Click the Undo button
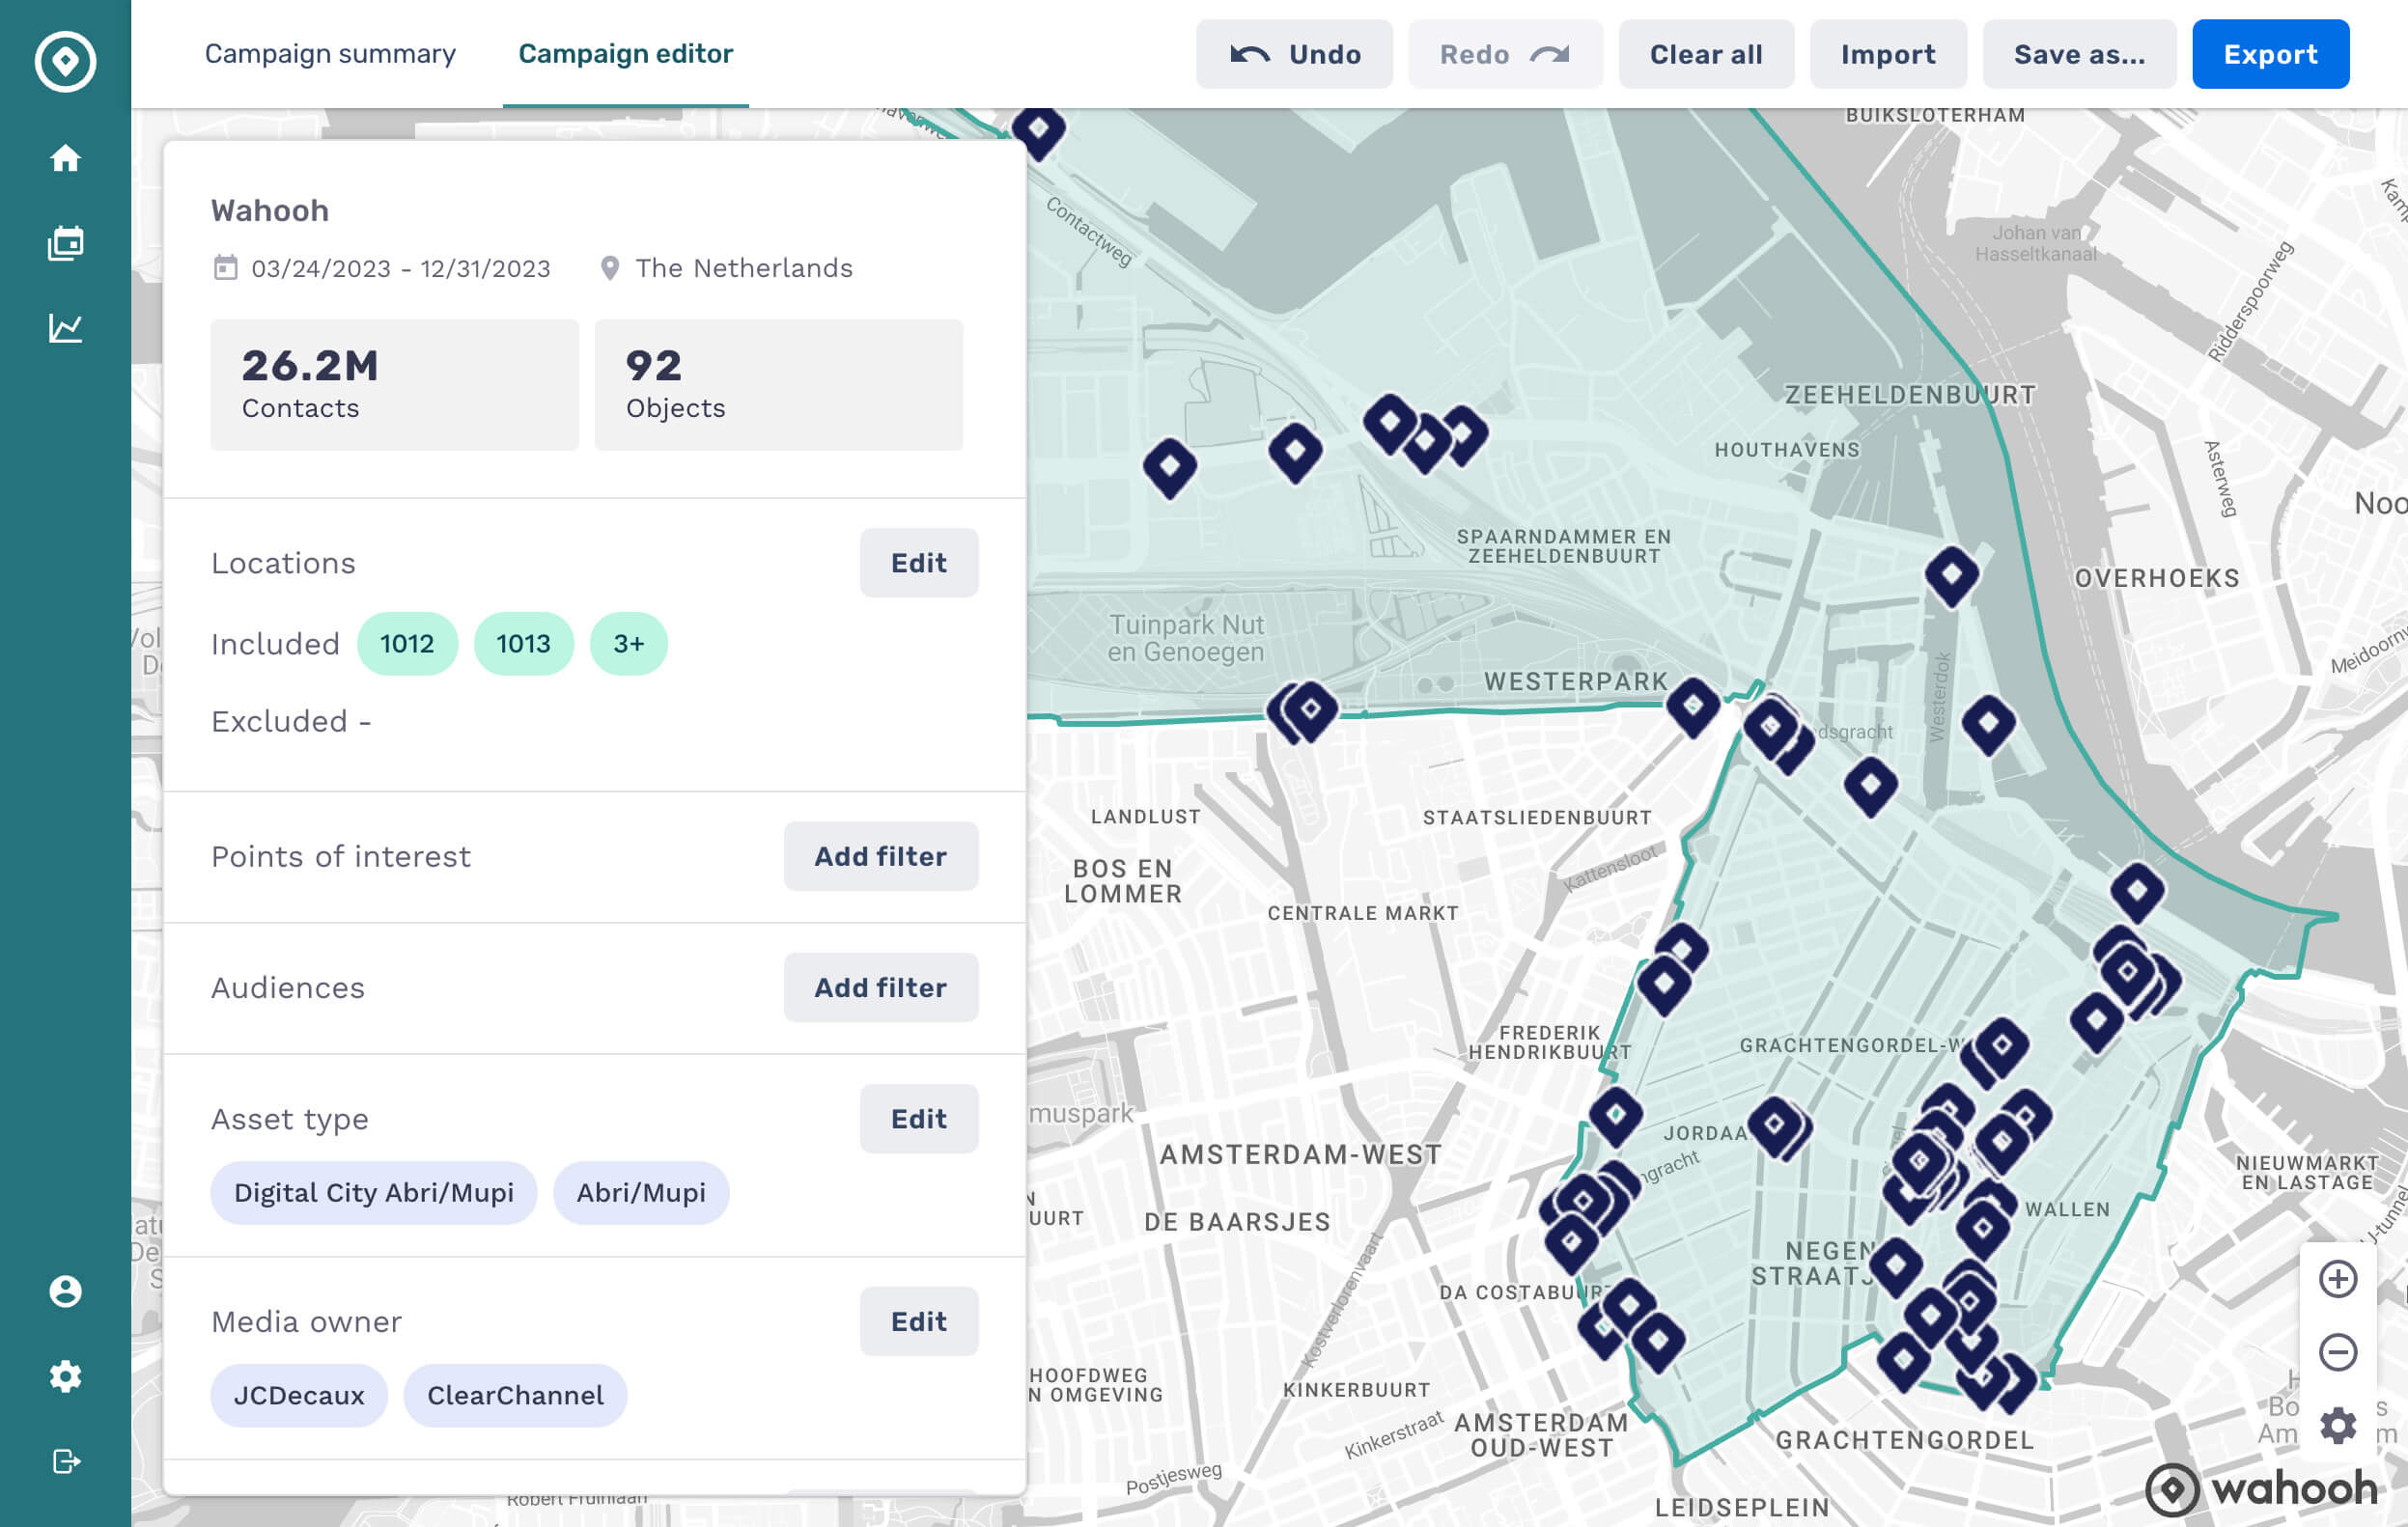The height and width of the screenshot is (1527, 2408). click(x=1294, y=54)
